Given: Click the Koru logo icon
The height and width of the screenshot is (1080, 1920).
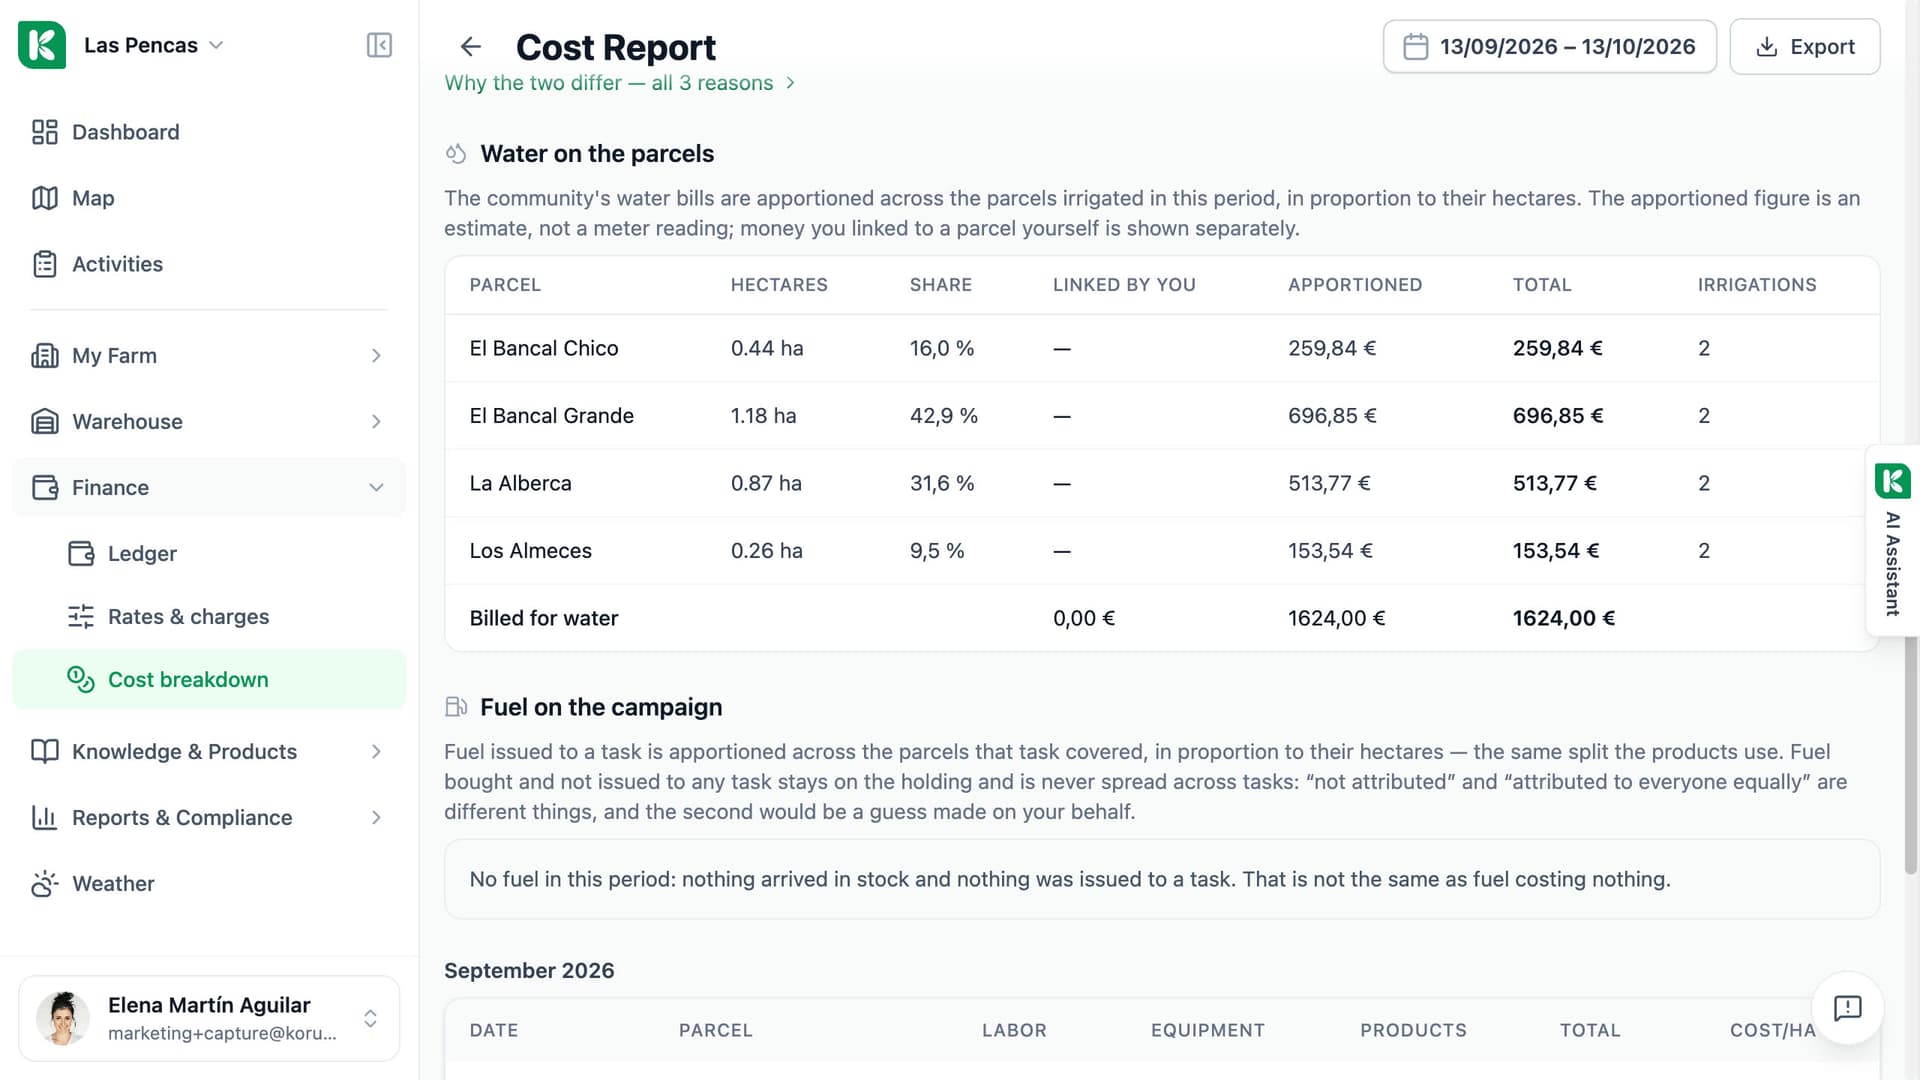Looking at the screenshot, I should [42, 45].
